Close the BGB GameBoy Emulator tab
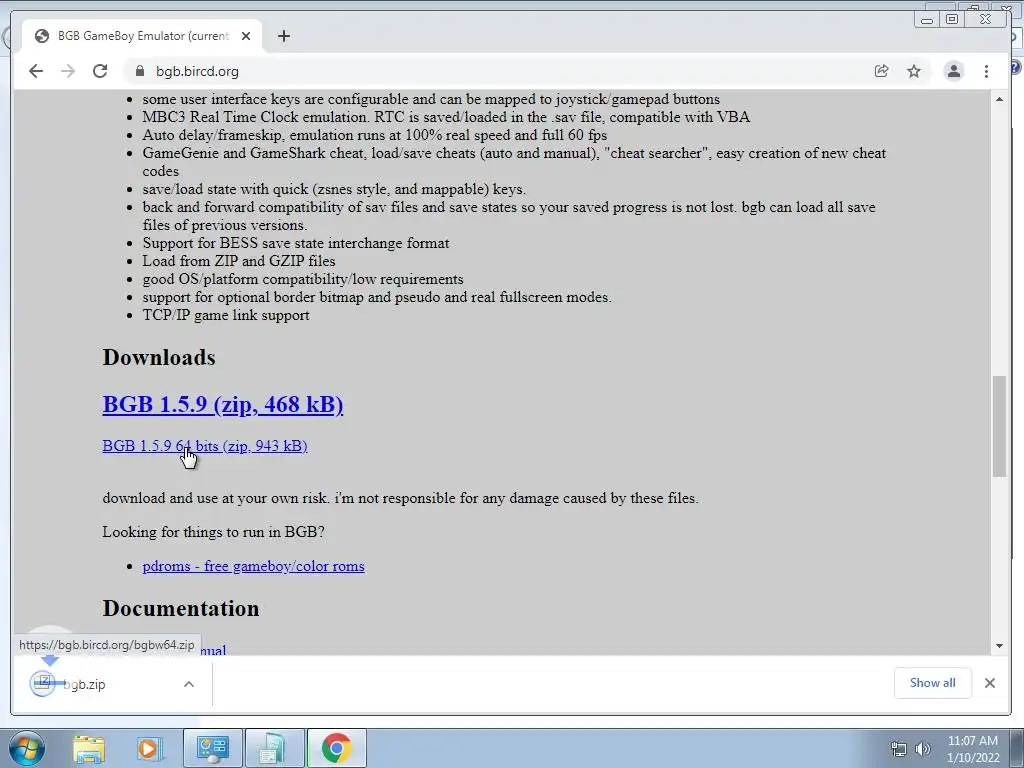1024x768 pixels. coord(246,36)
